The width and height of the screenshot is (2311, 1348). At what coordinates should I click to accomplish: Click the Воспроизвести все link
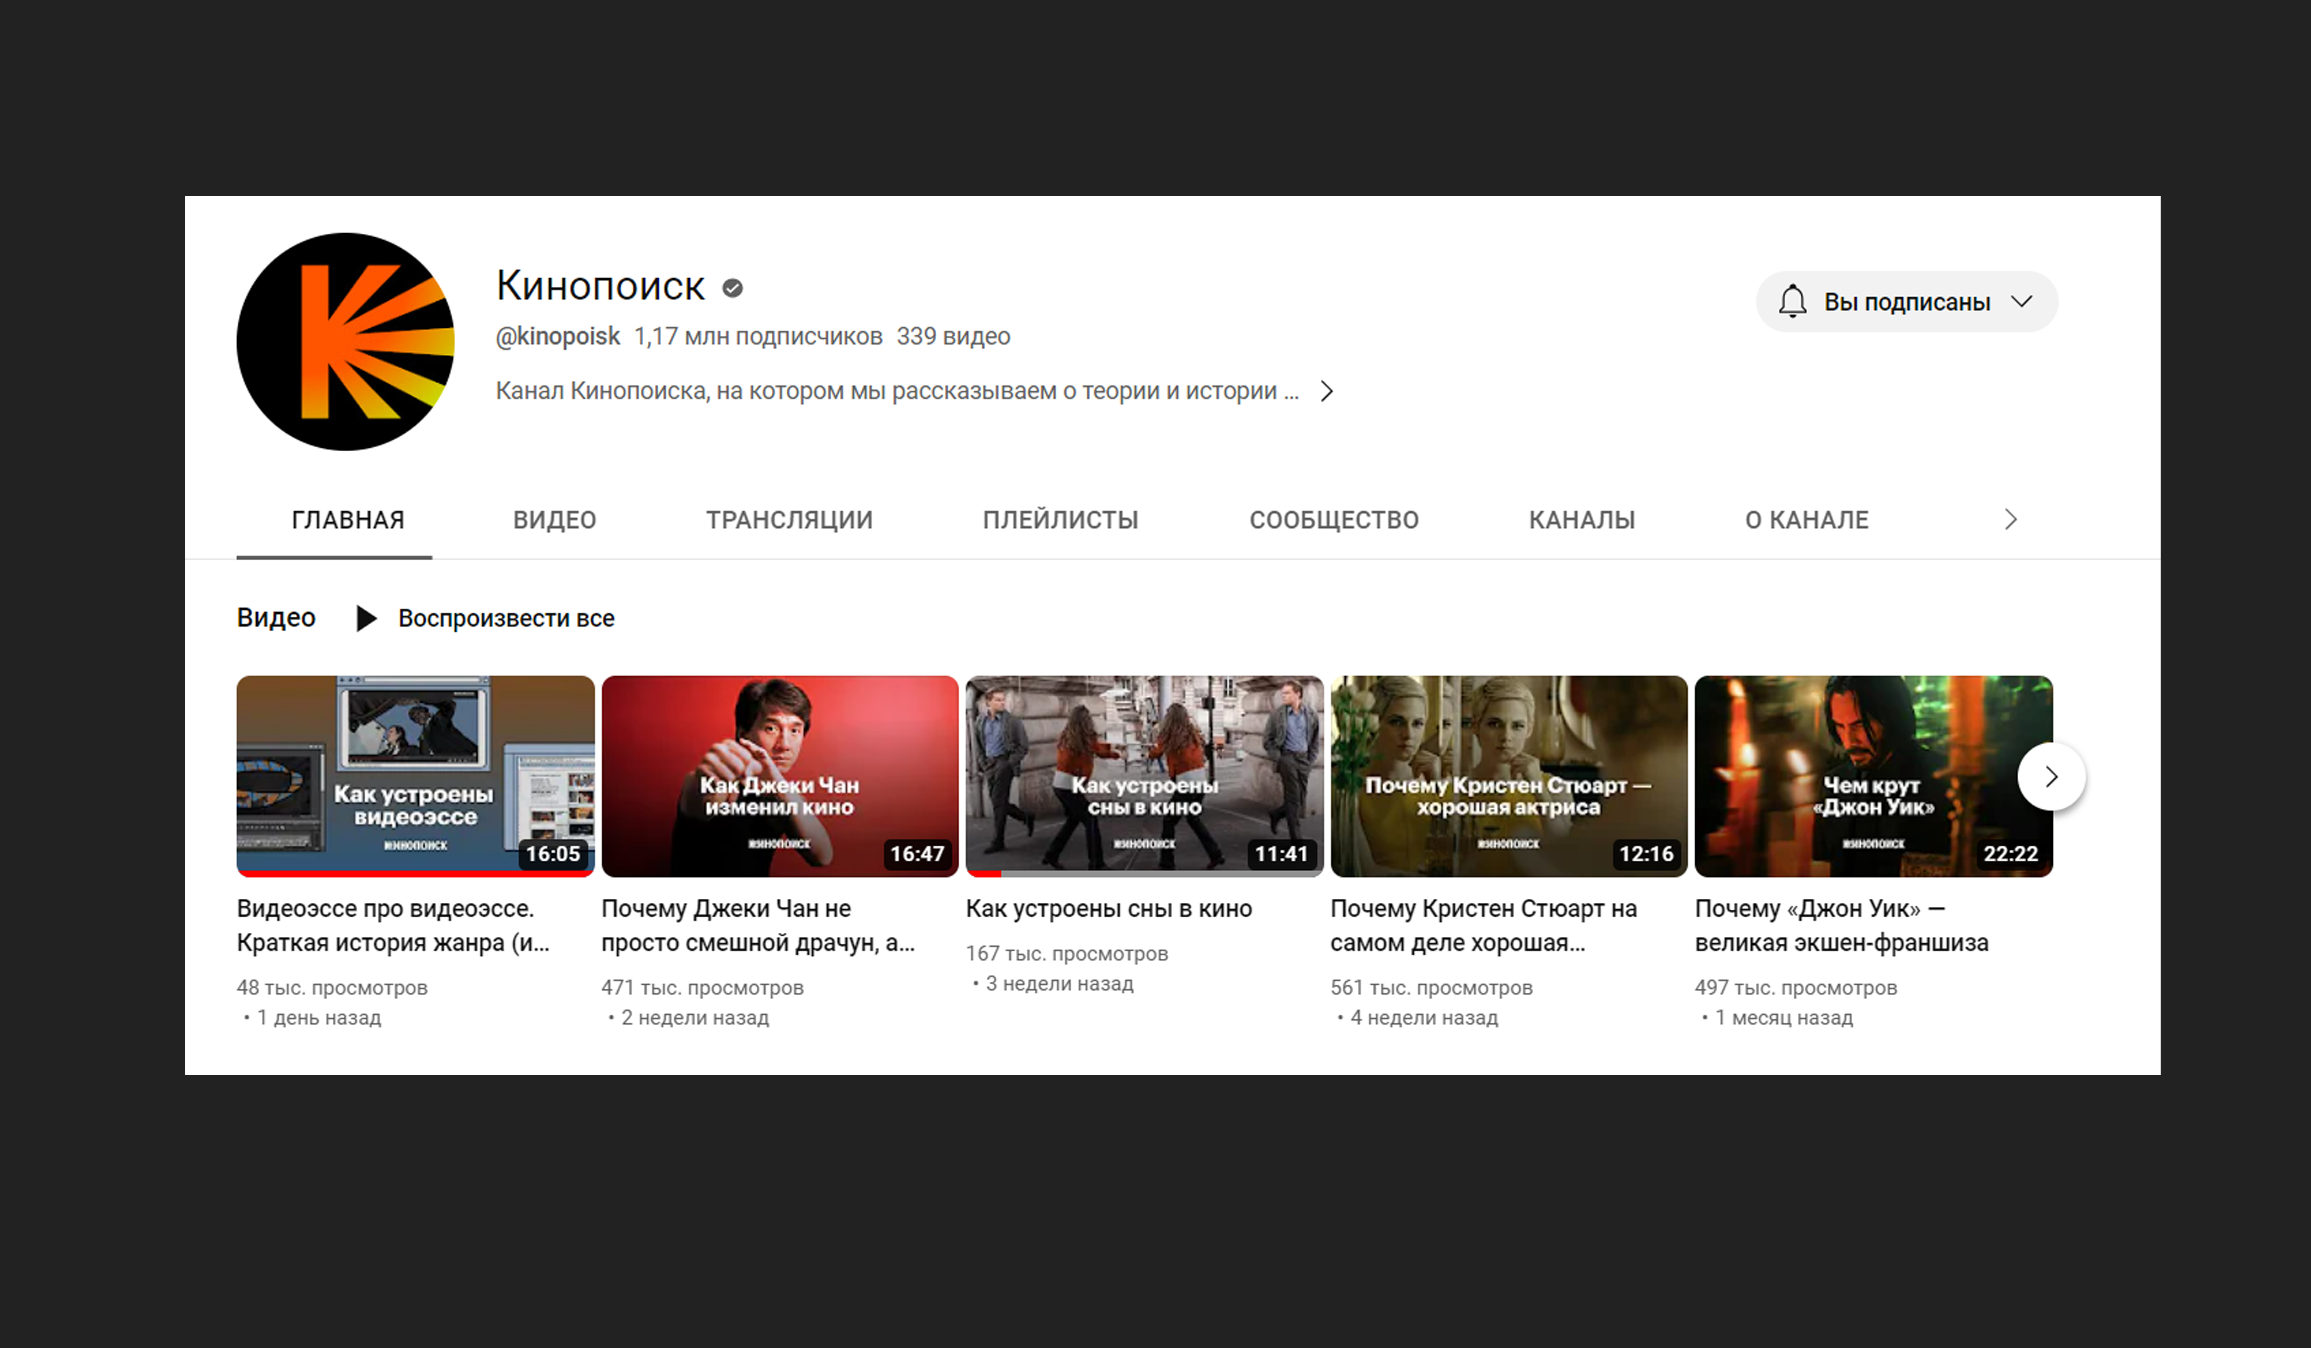click(x=506, y=618)
